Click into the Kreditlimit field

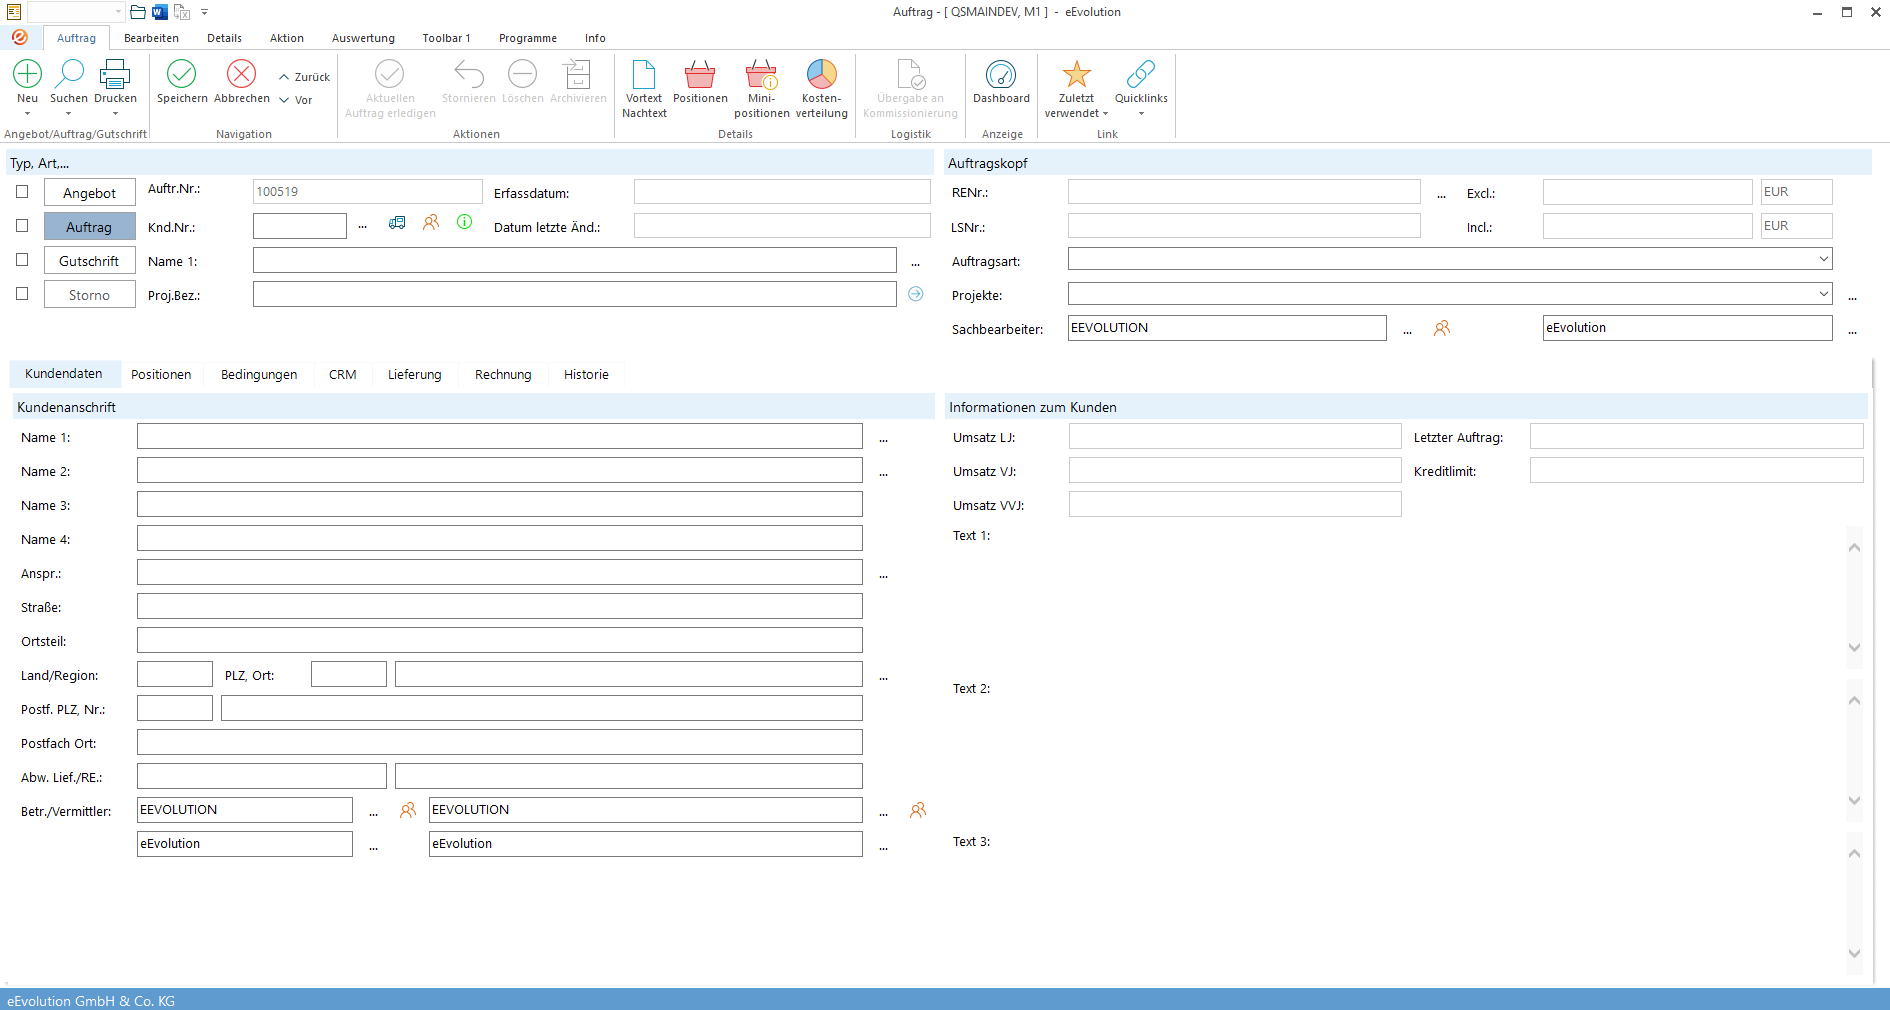coord(1697,470)
